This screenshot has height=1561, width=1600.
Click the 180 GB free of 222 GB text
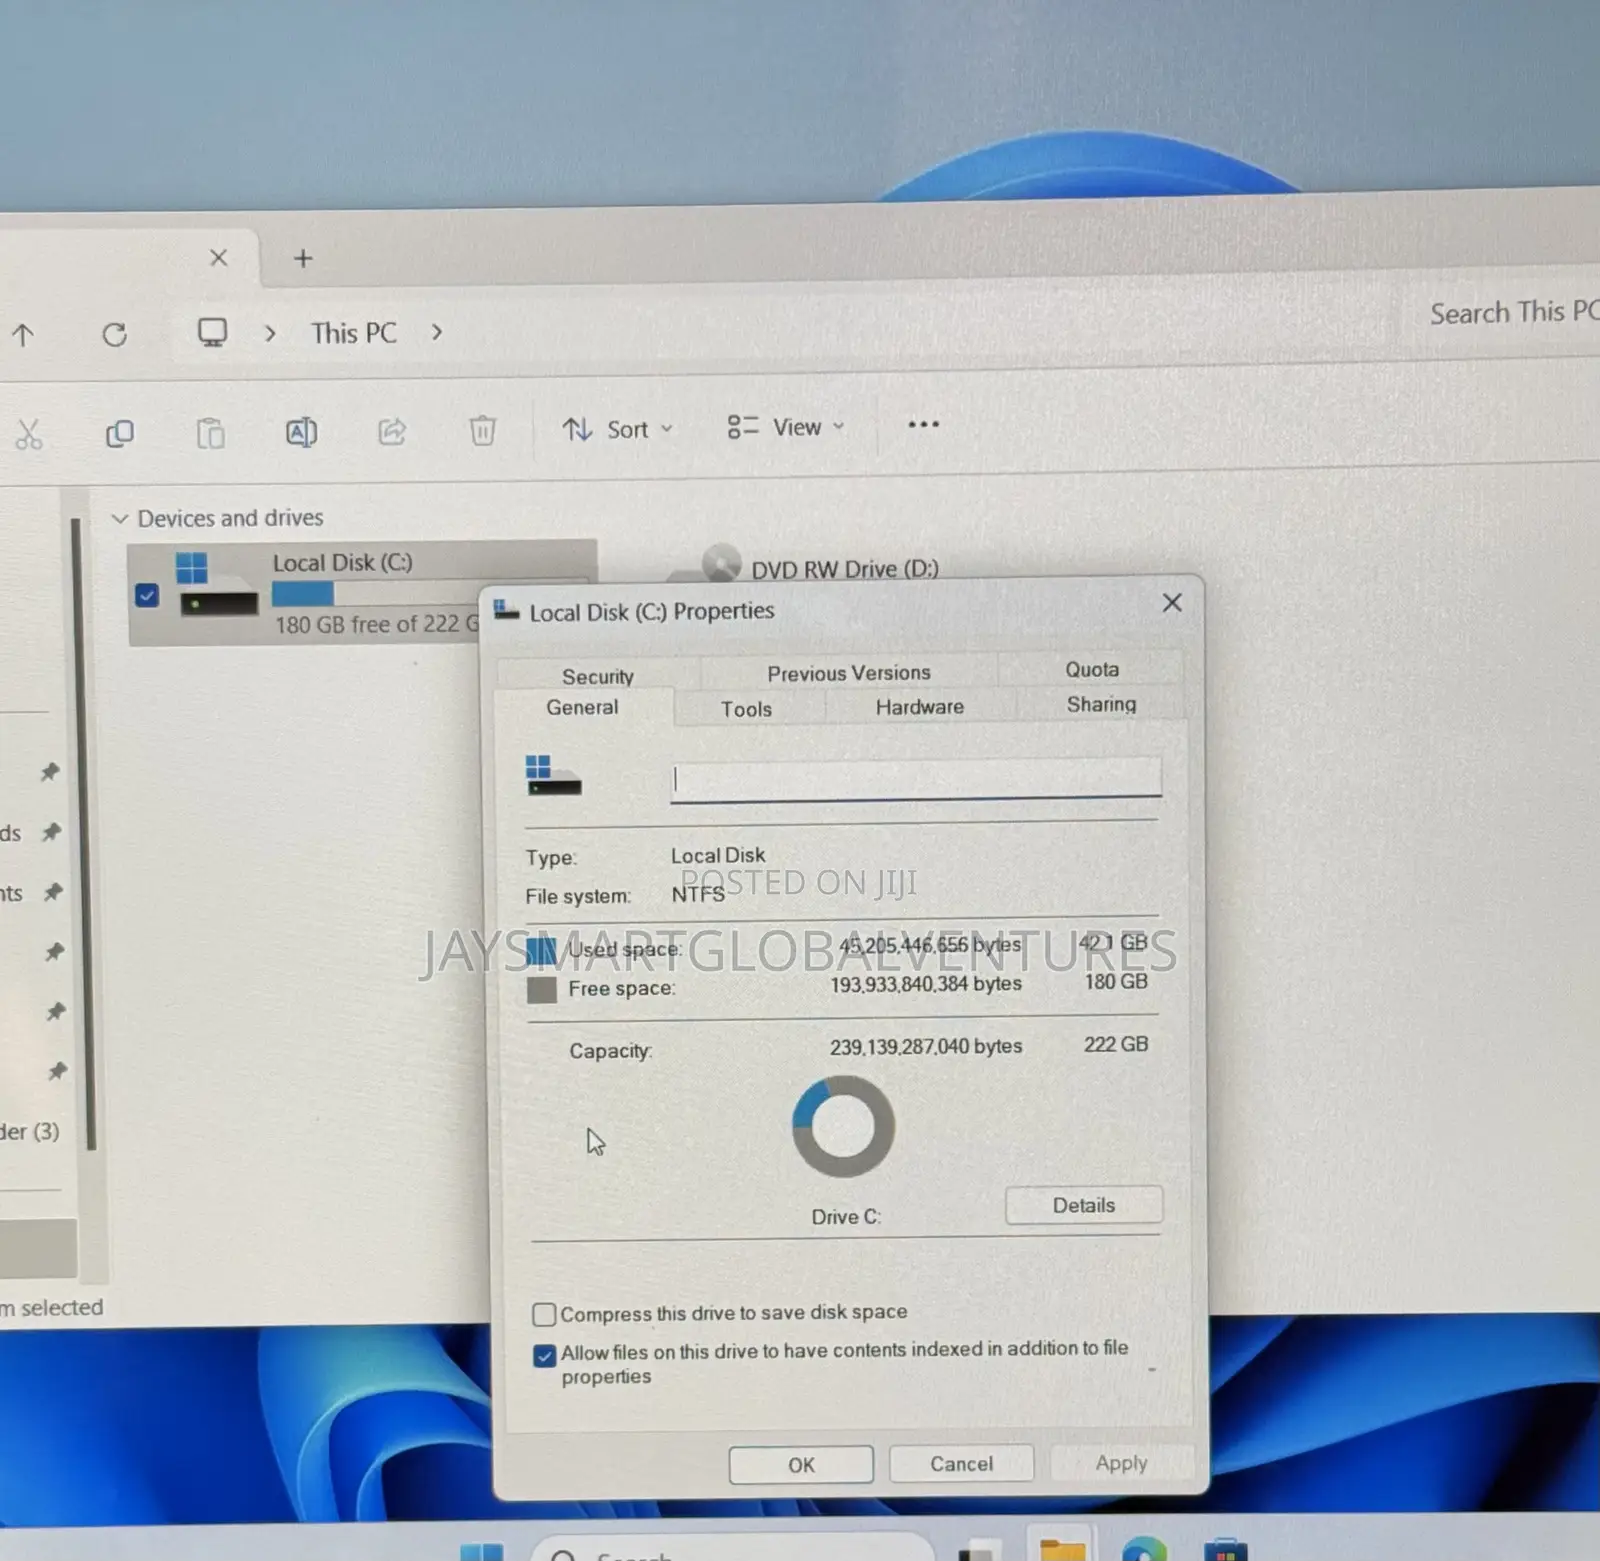point(377,625)
